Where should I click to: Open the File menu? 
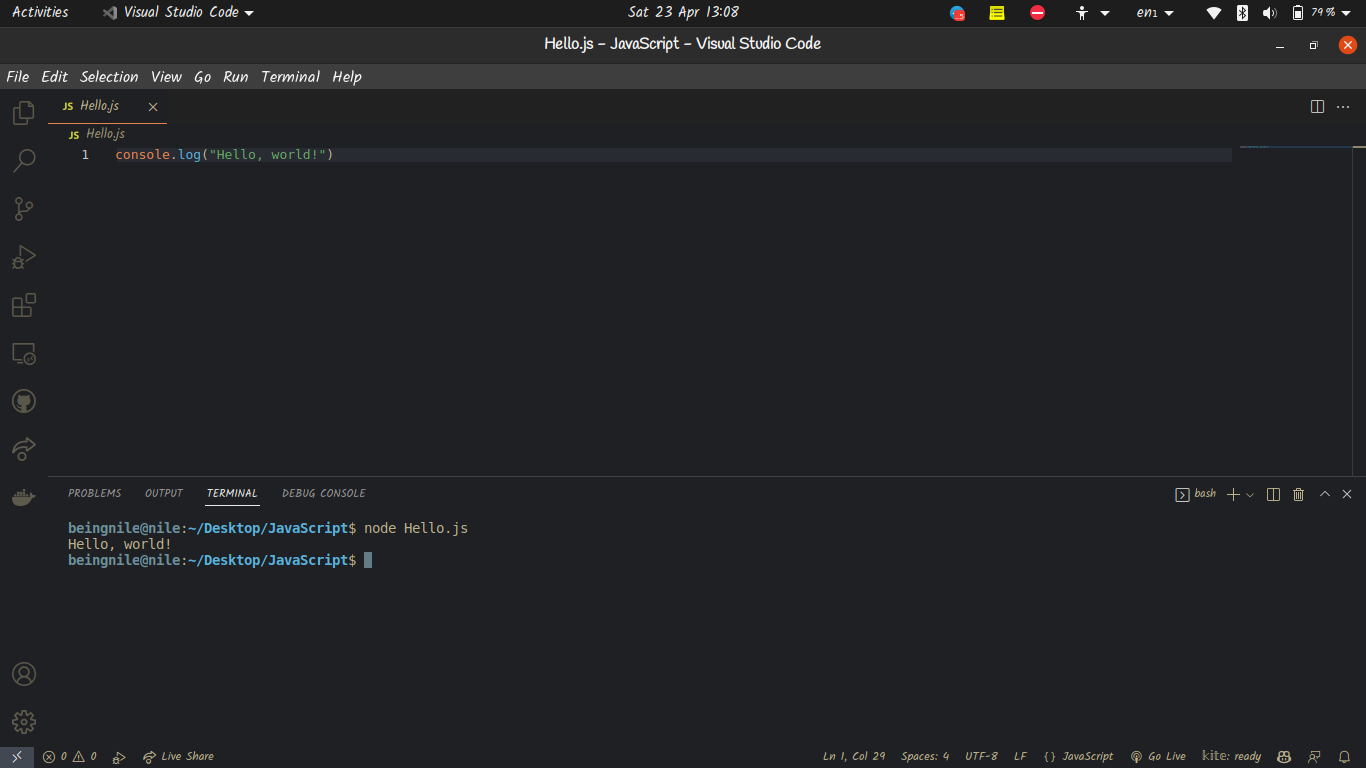point(18,77)
